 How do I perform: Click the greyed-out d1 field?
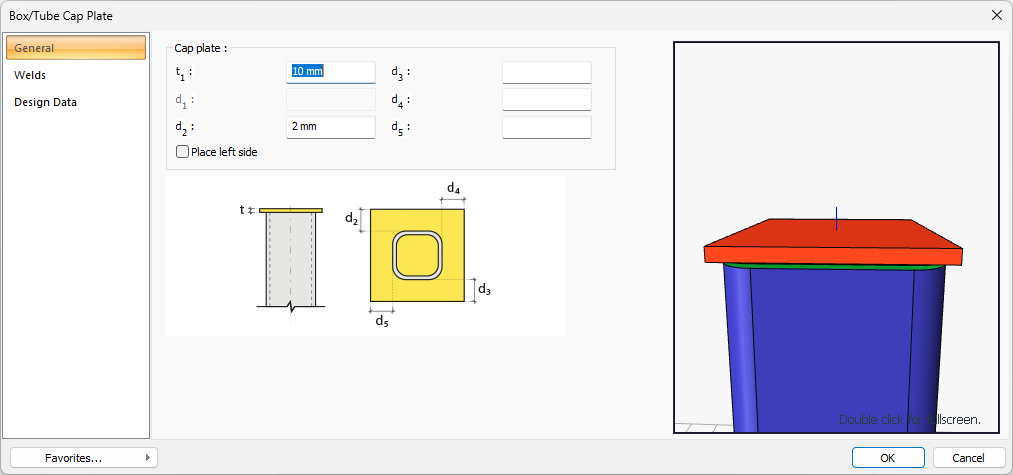point(330,100)
